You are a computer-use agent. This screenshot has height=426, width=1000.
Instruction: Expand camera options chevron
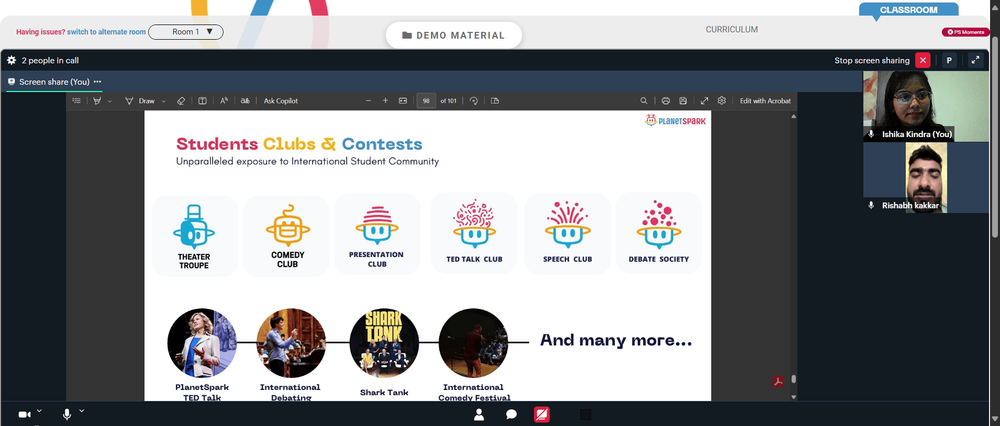[40, 411]
